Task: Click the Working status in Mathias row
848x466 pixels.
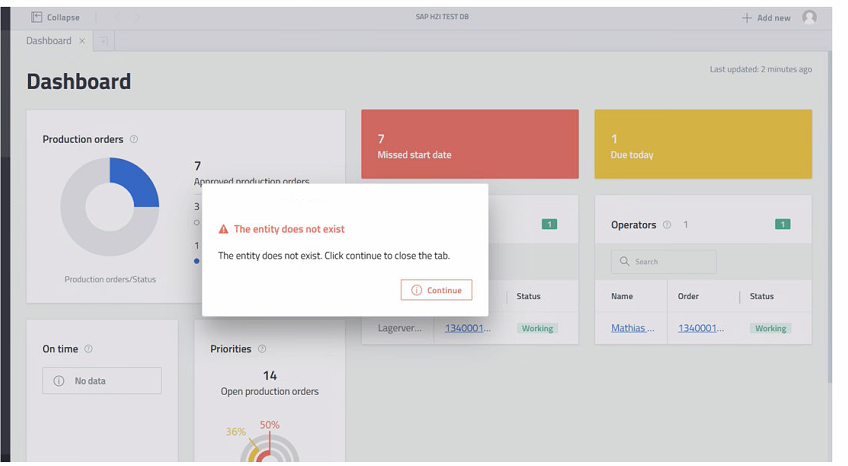Action: tap(770, 328)
